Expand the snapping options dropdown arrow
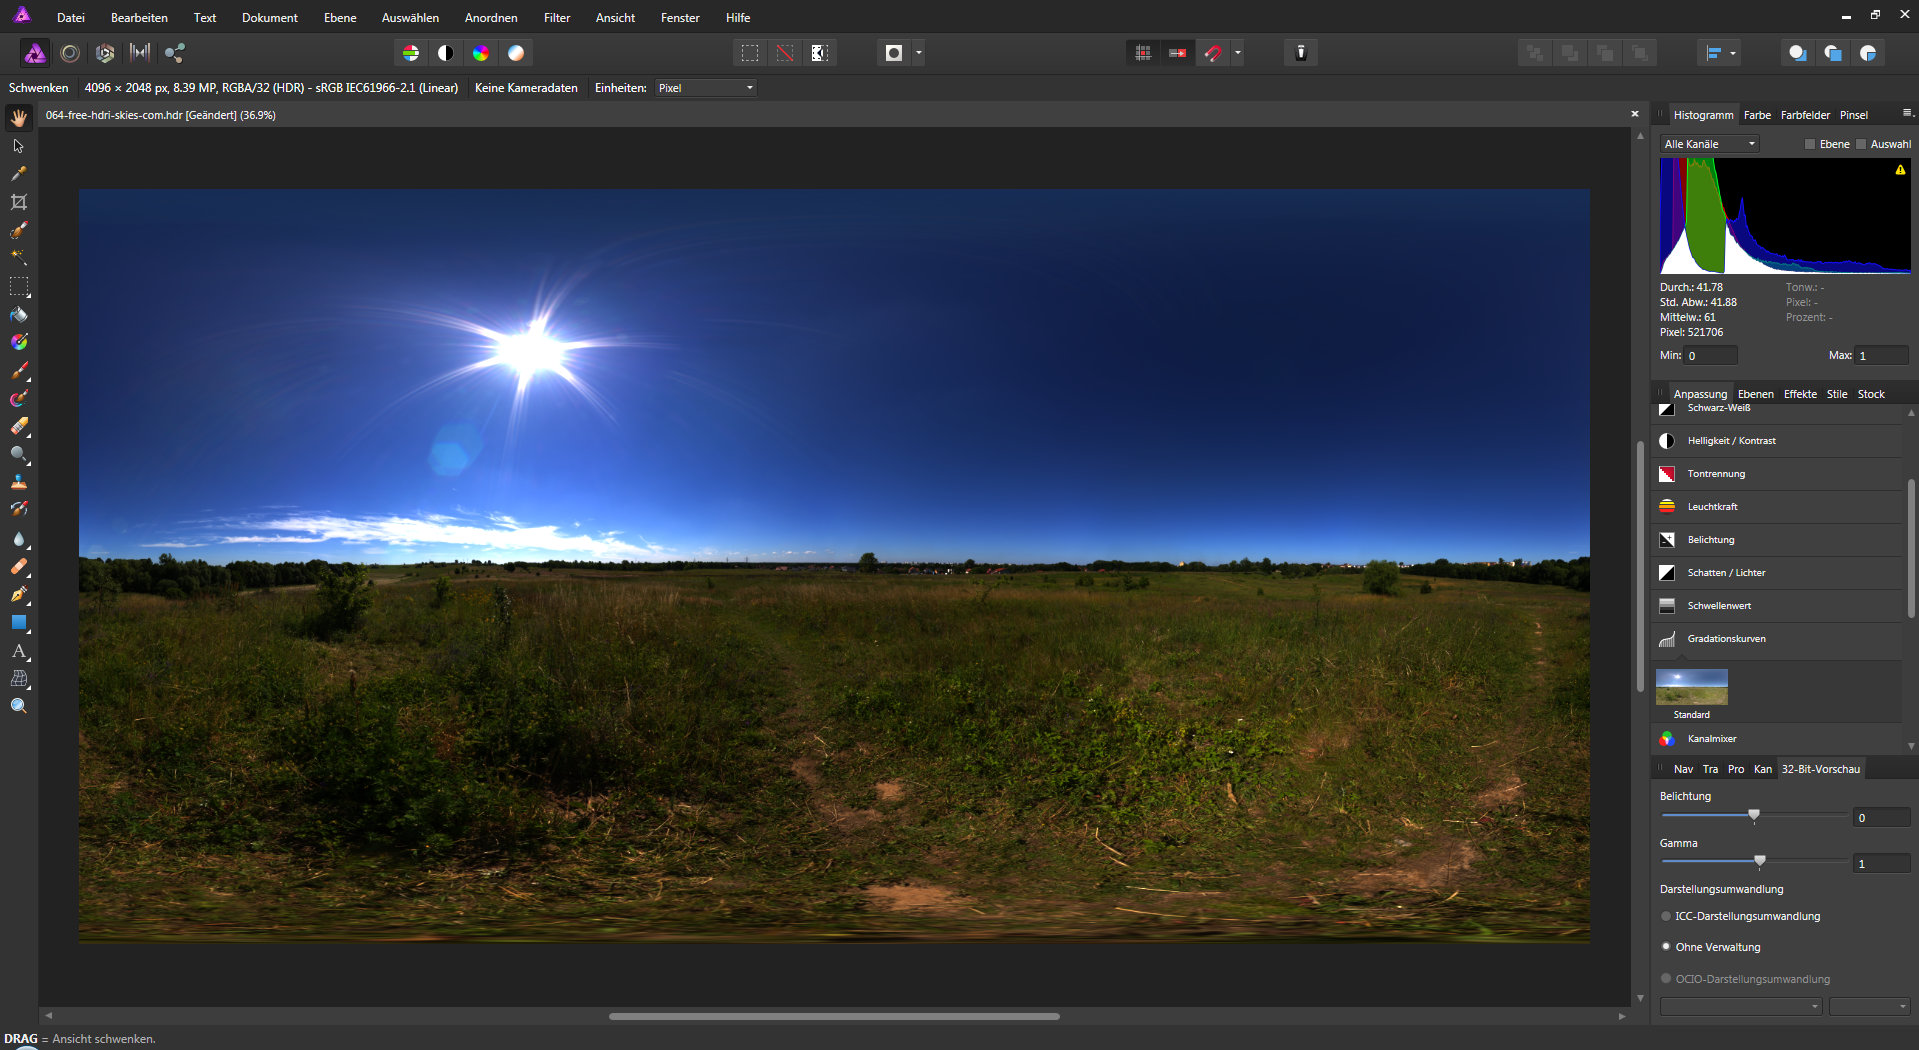 point(1238,53)
